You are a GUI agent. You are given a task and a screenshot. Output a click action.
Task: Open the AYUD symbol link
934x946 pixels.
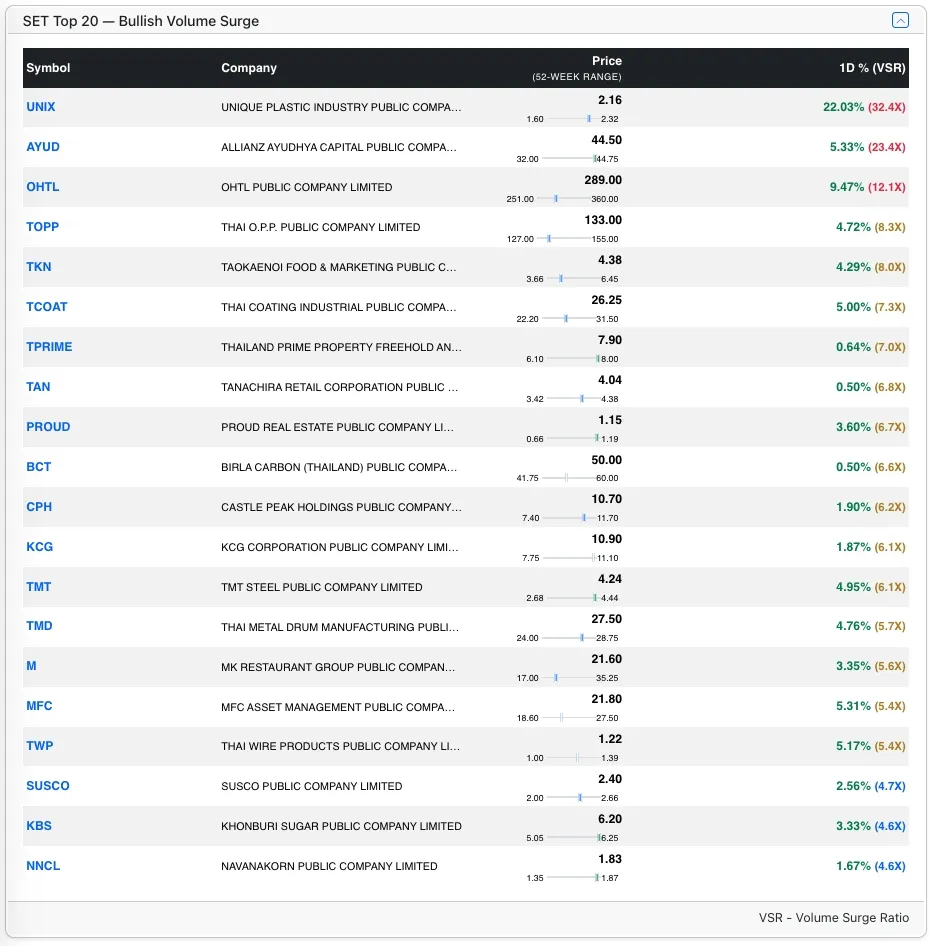(43, 147)
